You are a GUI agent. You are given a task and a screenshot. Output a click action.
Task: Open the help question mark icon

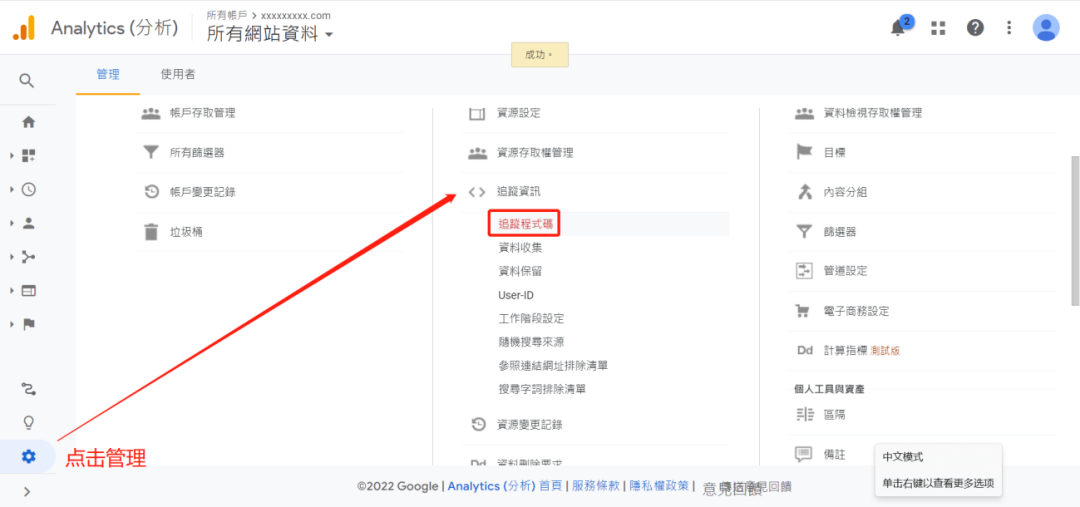click(975, 28)
